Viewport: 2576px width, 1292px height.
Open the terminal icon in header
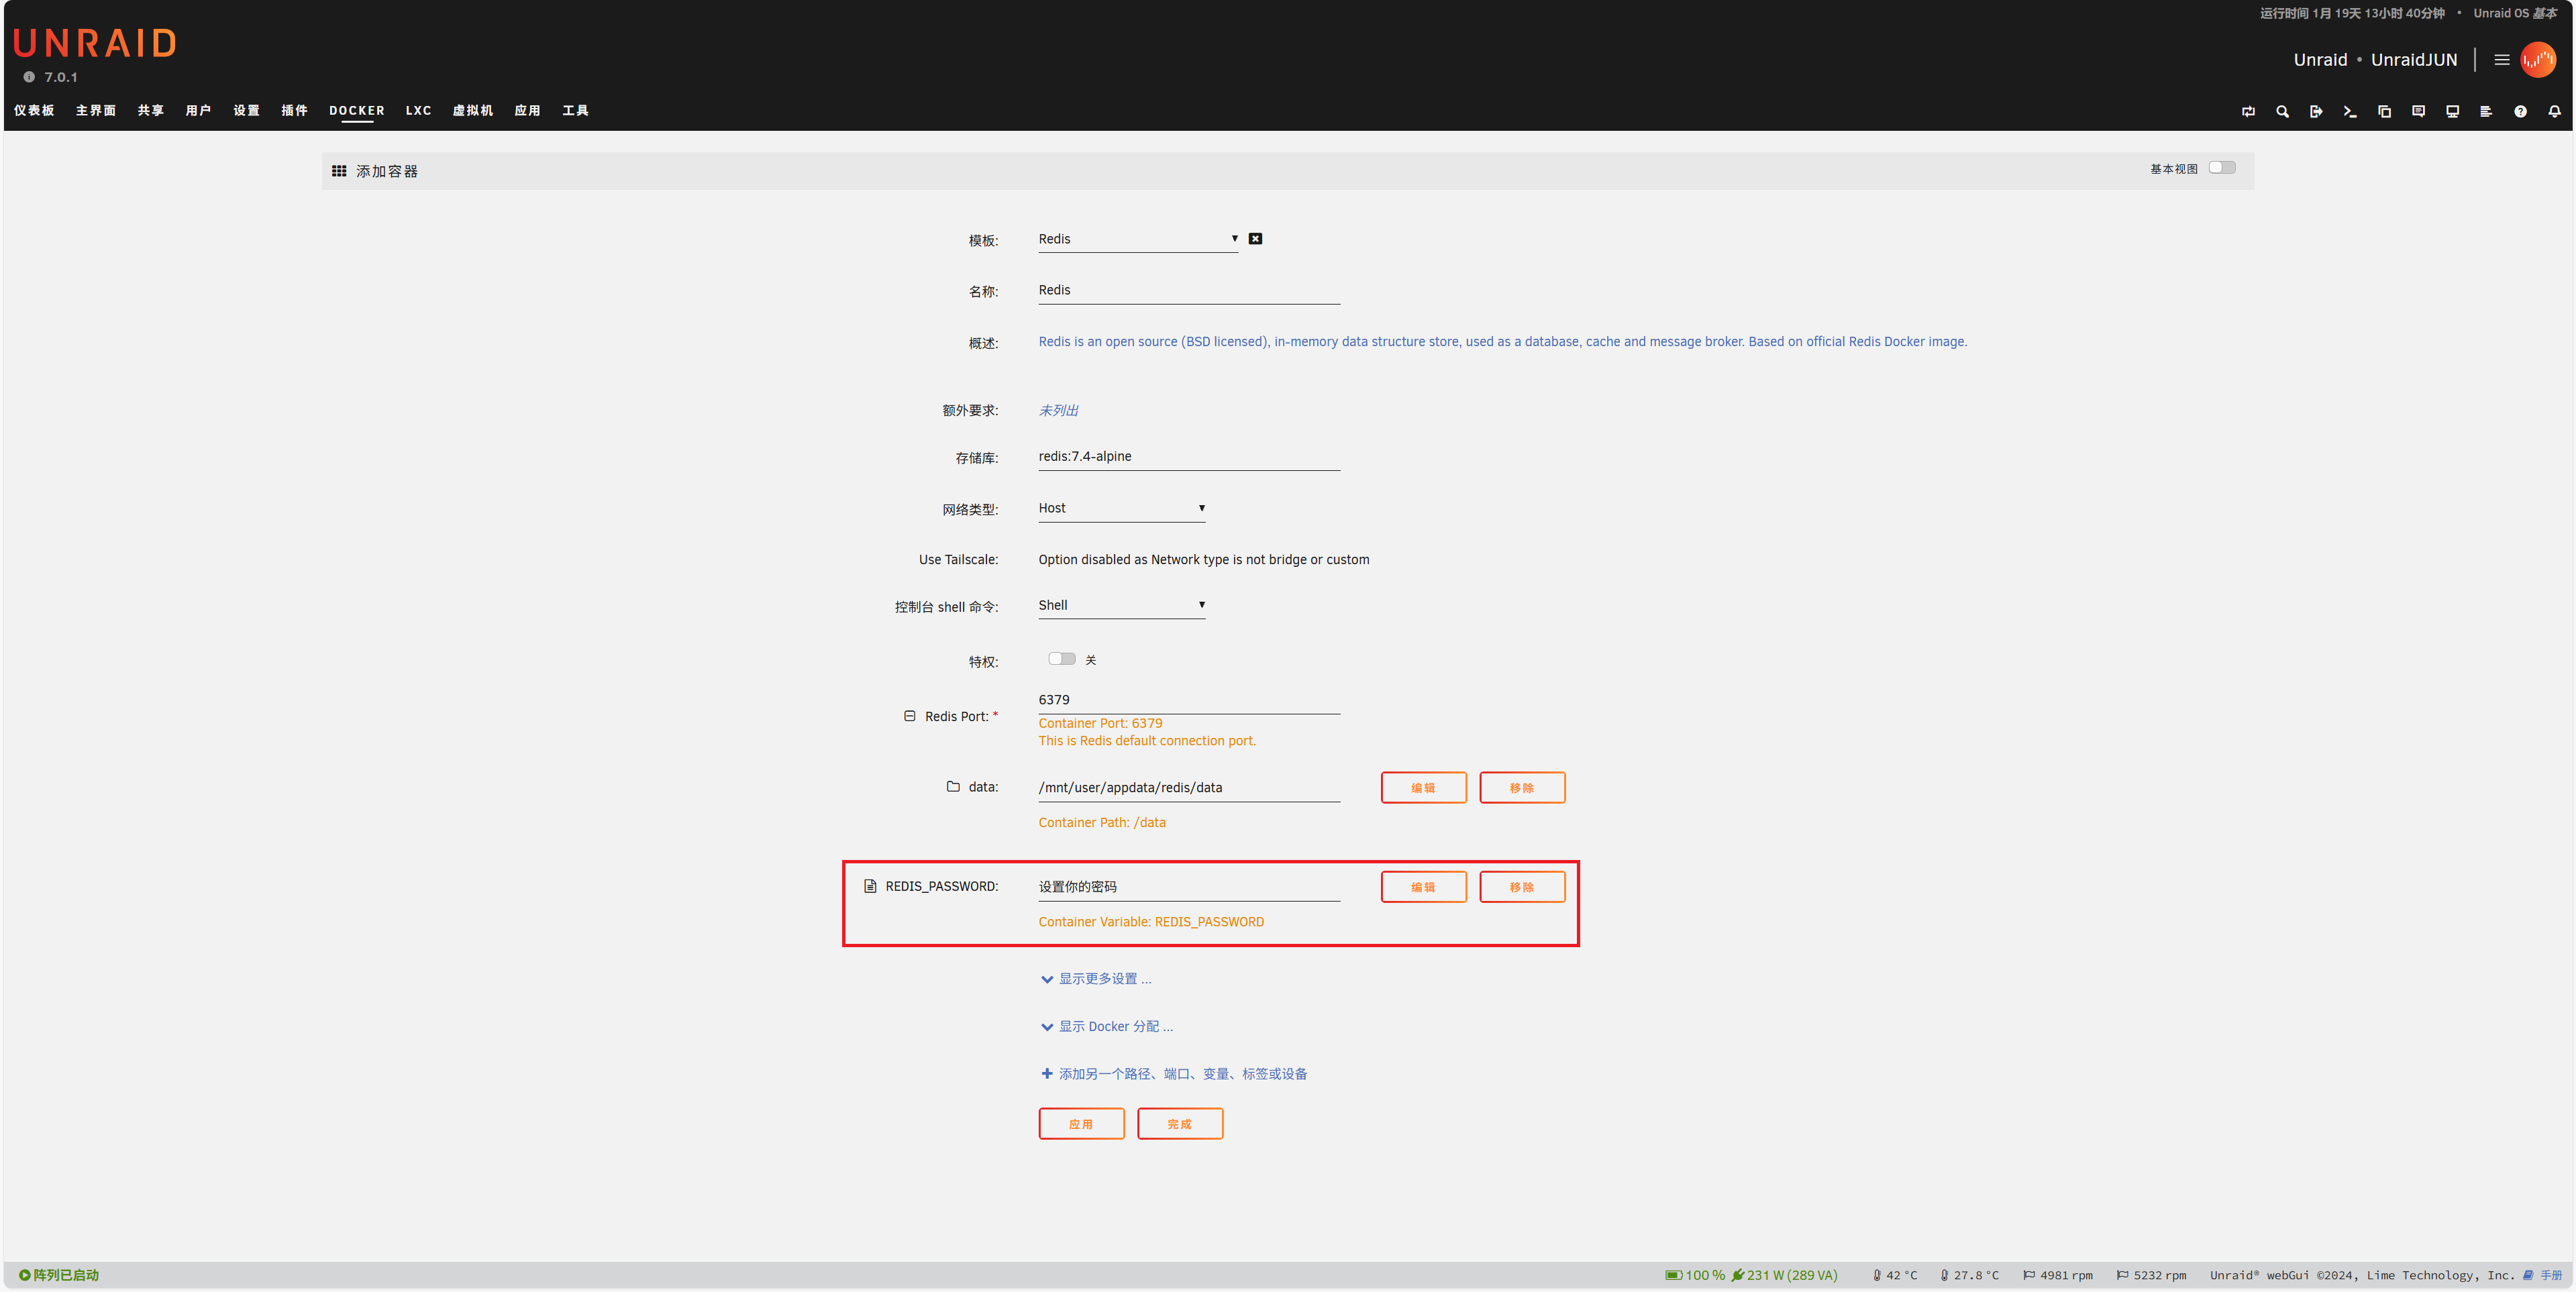2350,111
